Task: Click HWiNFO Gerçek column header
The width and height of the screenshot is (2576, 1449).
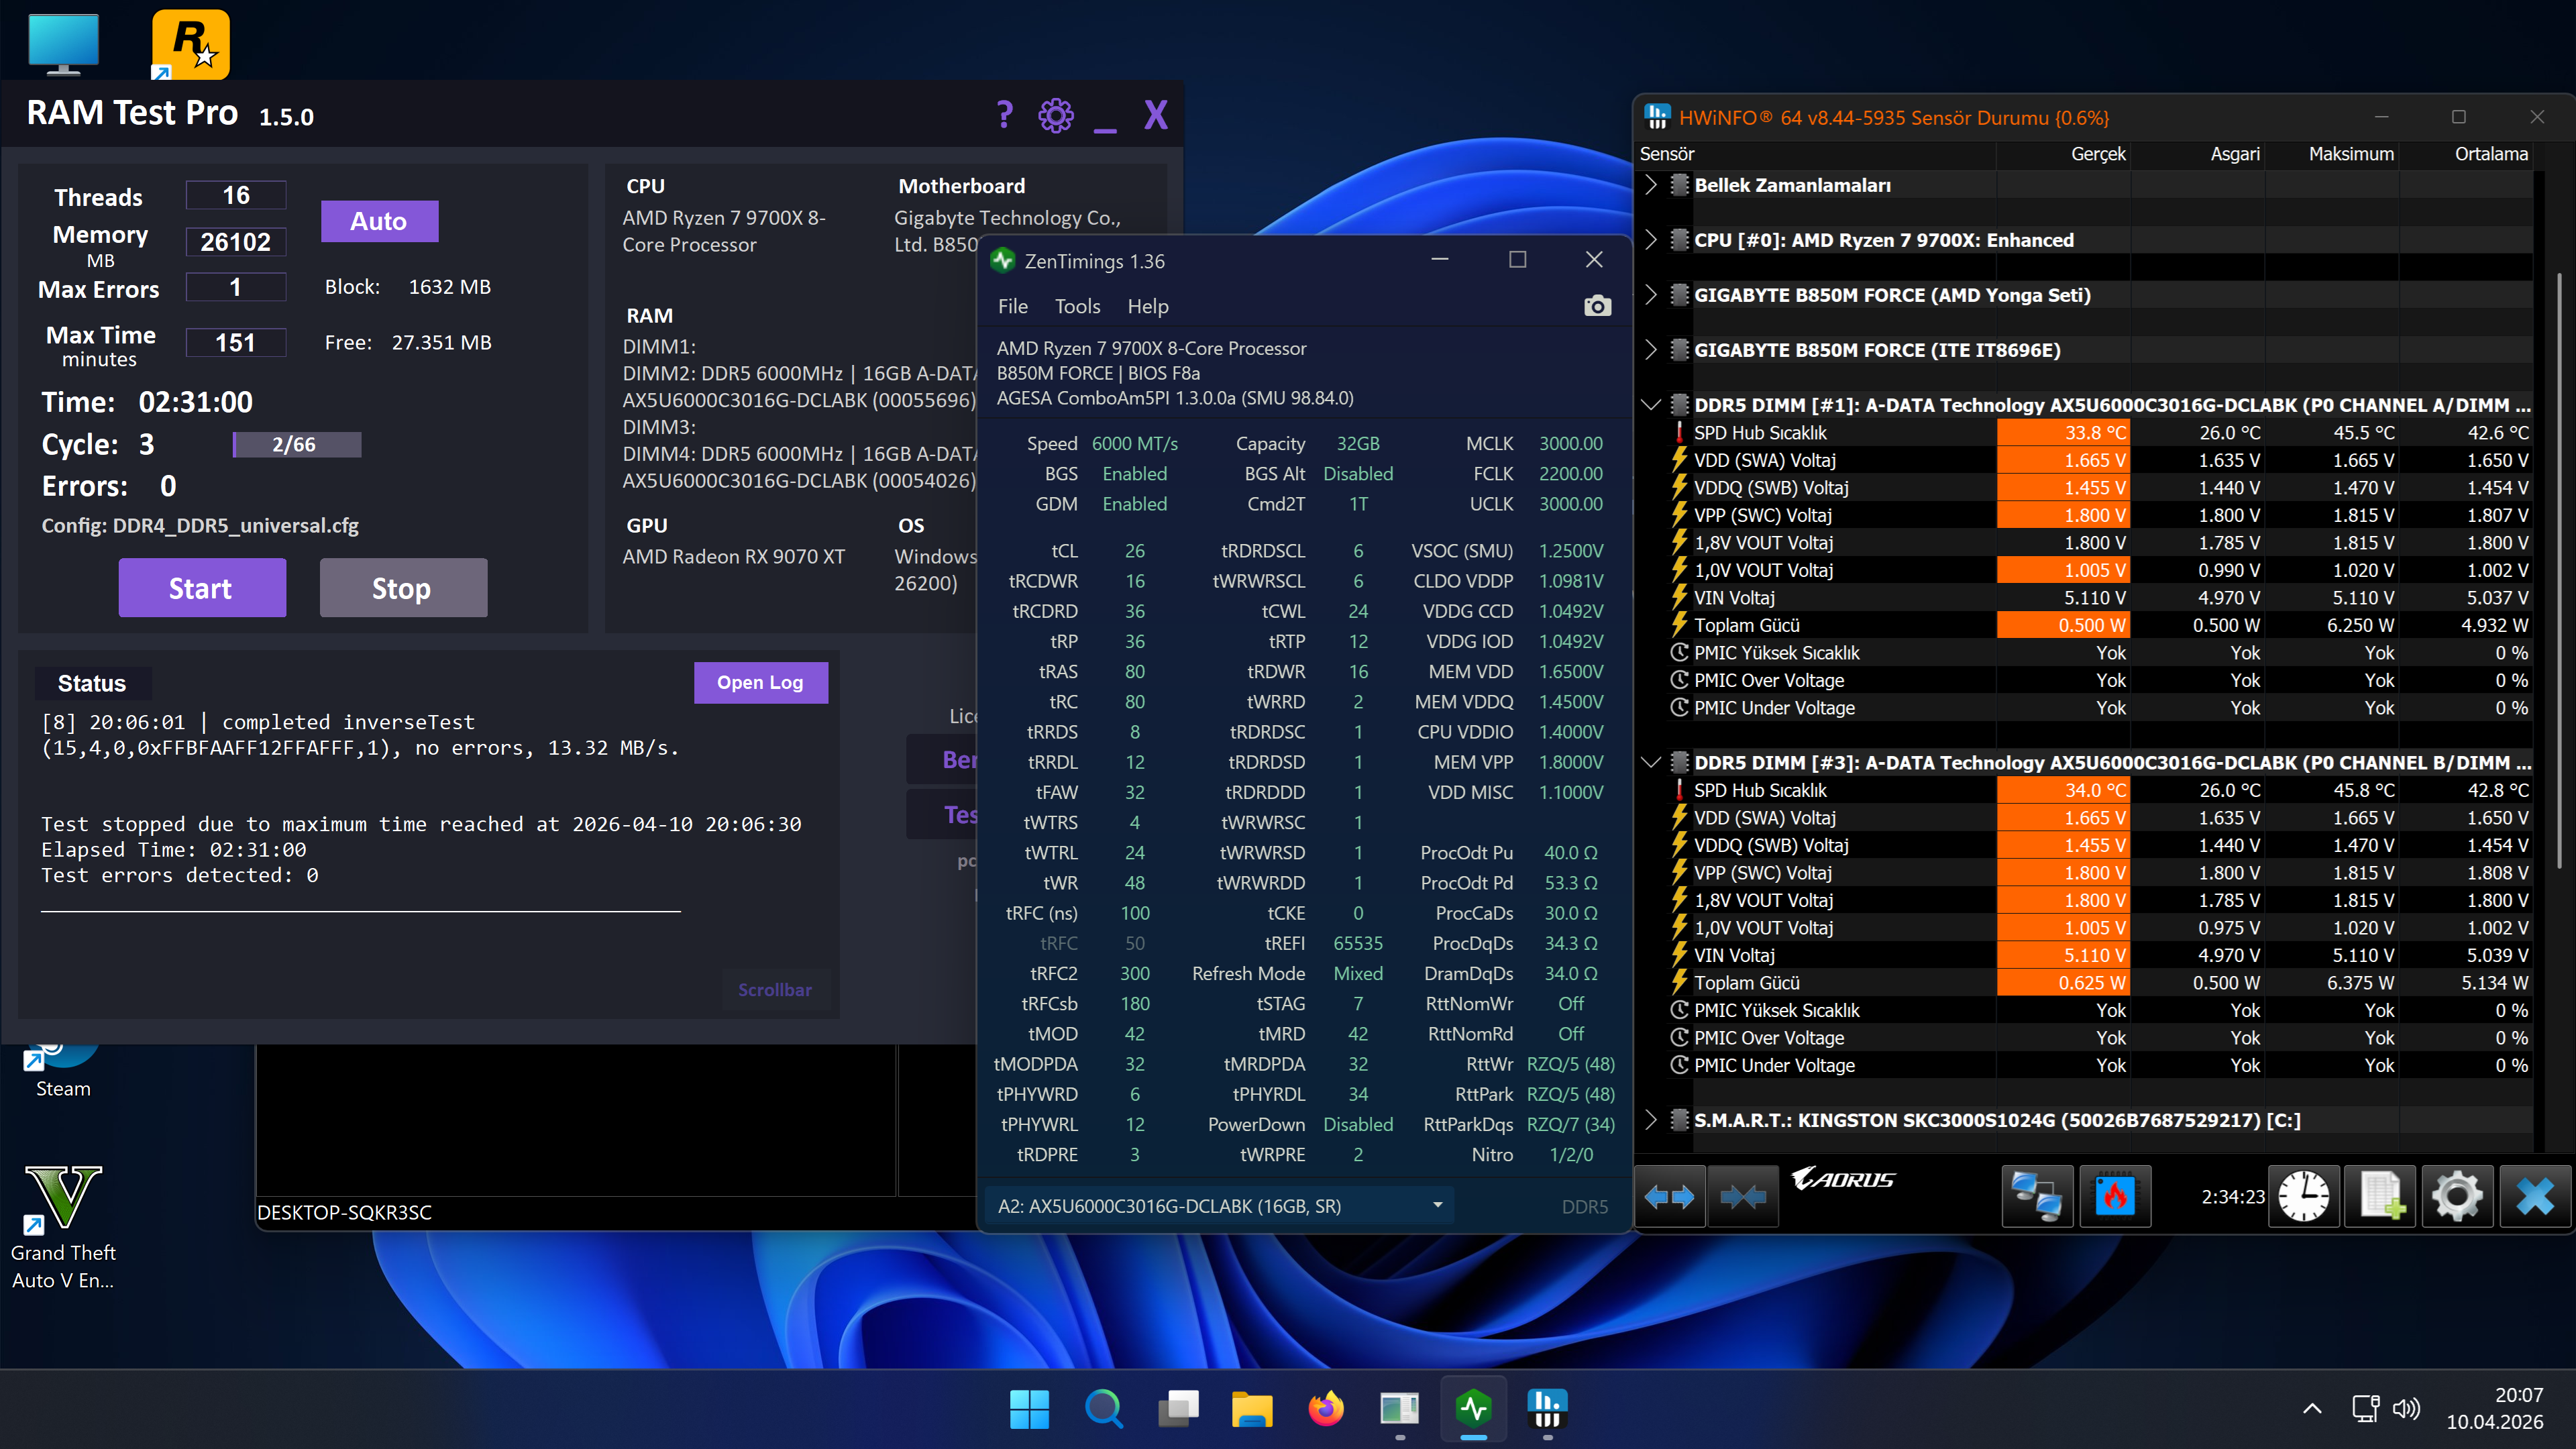Action: pyautogui.click(x=2064, y=154)
